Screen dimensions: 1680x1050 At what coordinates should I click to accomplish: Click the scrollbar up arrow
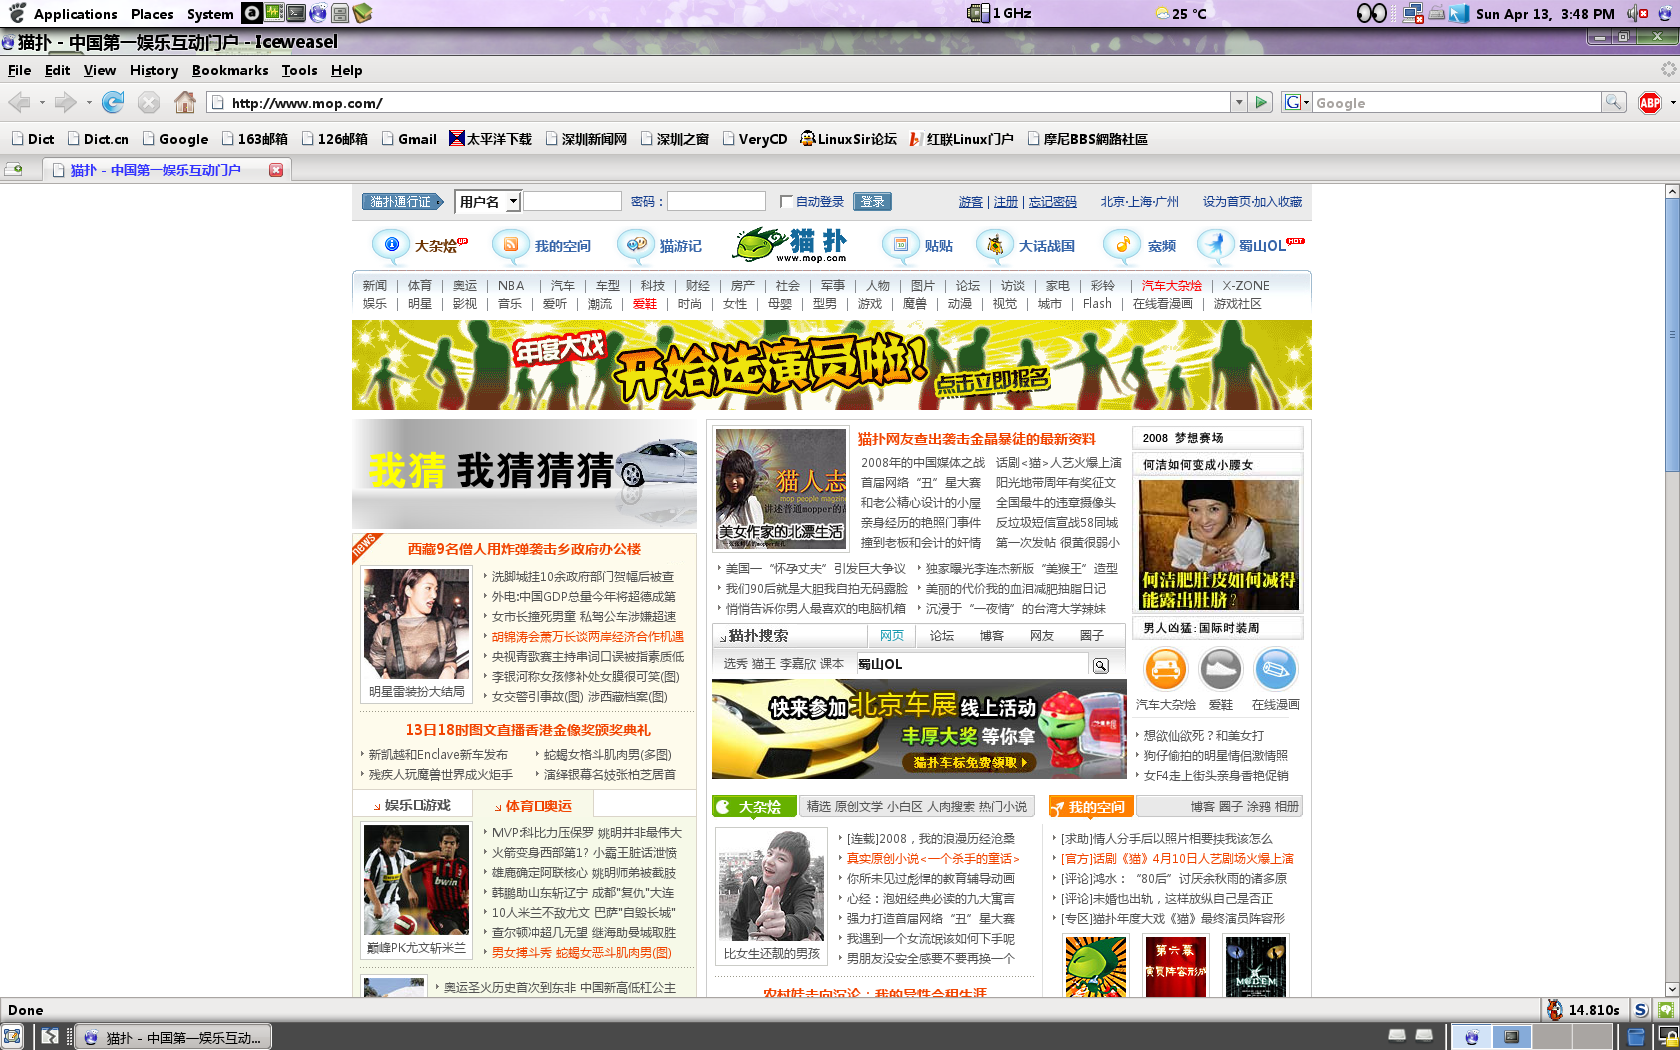(x=1672, y=190)
